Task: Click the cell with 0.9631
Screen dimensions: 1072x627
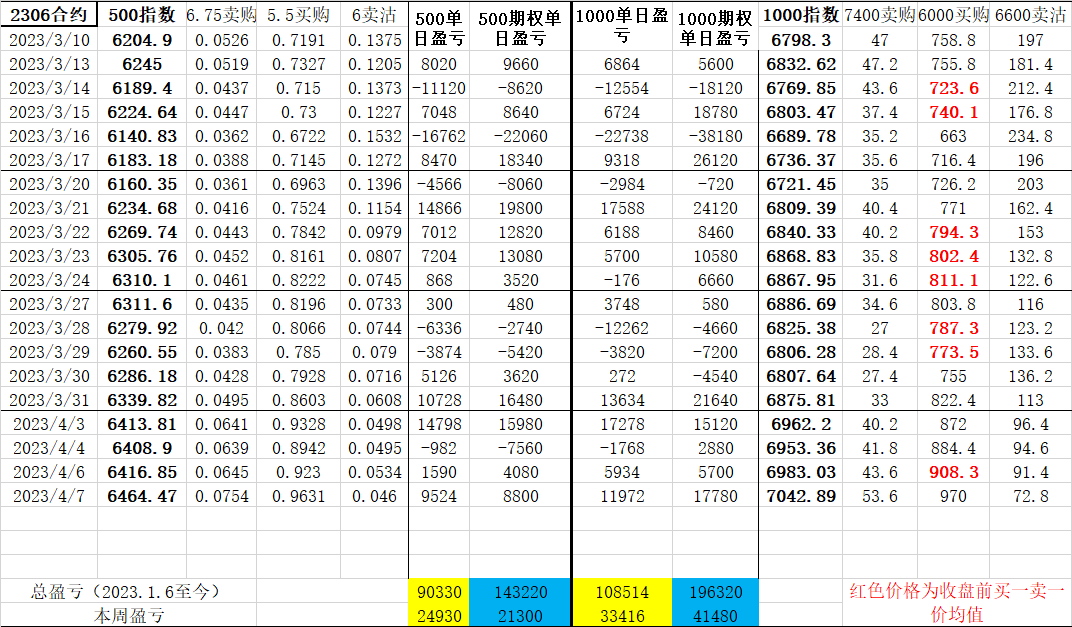Action: pos(298,496)
